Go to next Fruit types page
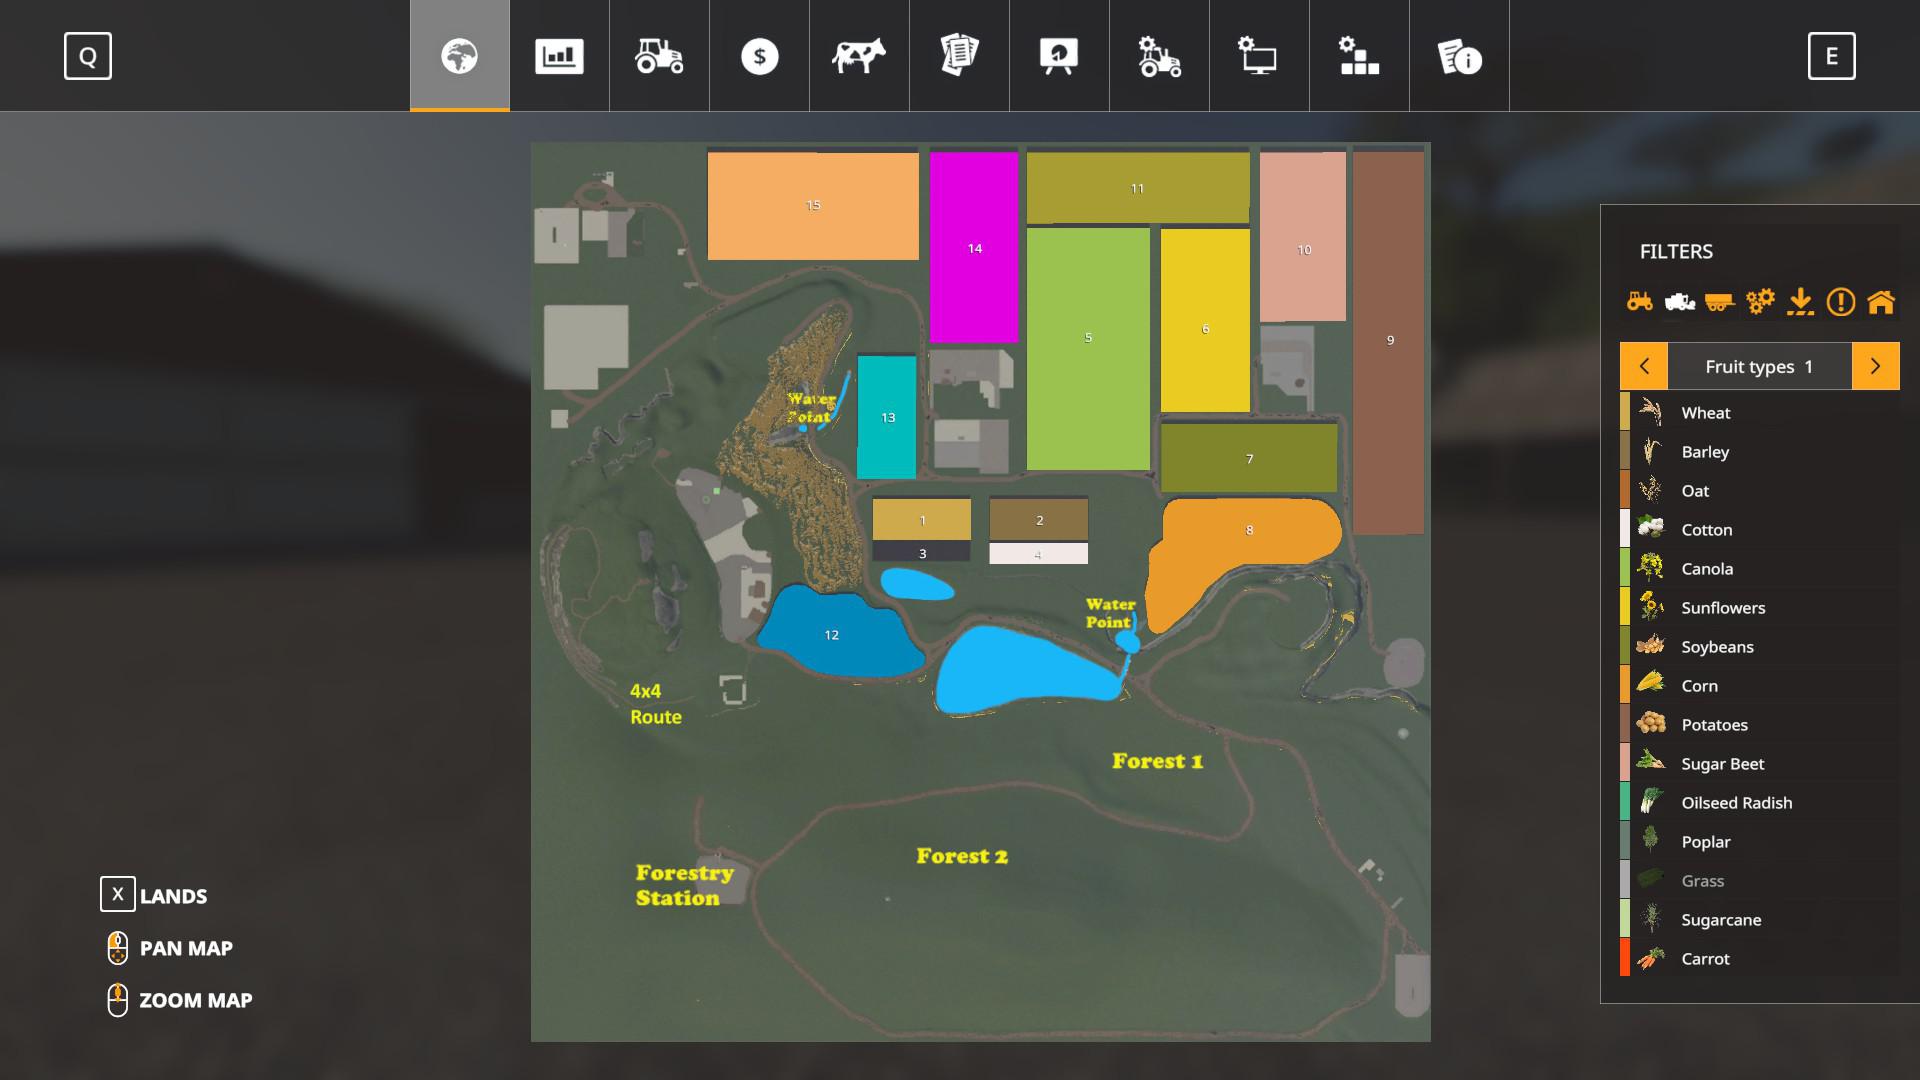The width and height of the screenshot is (1920, 1080). 1875,366
